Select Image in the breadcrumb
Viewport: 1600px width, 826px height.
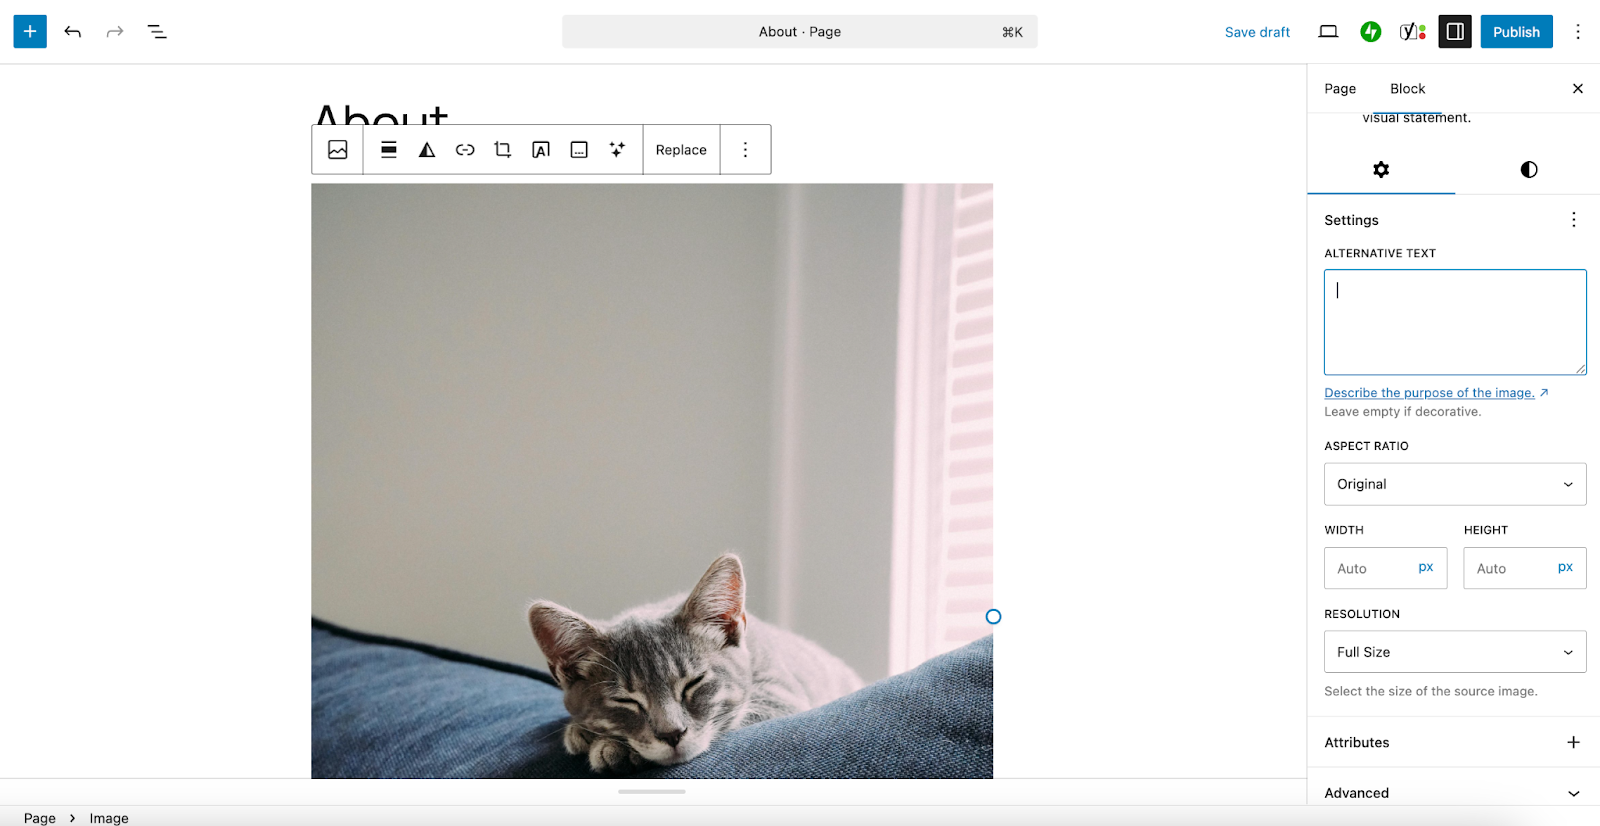(109, 818)
